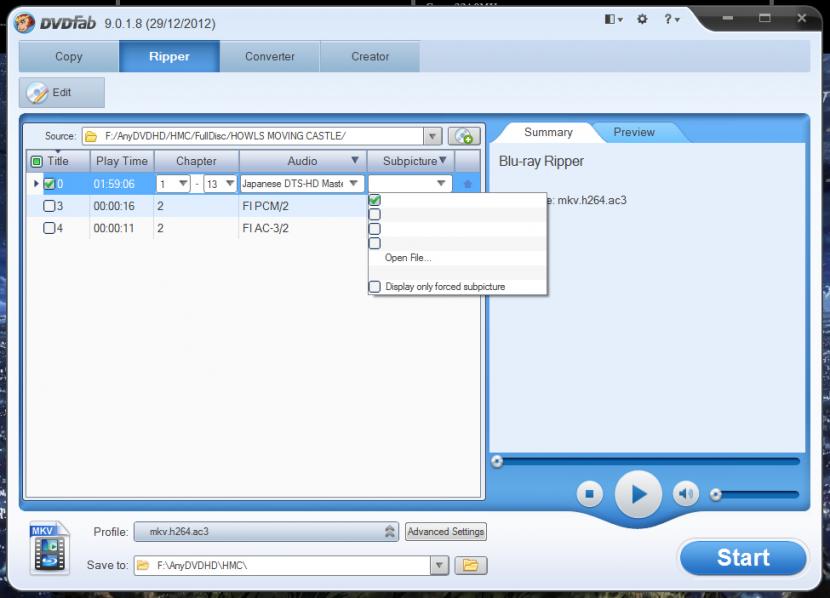
Task: Click the add disc source icon
Action: 464,136
